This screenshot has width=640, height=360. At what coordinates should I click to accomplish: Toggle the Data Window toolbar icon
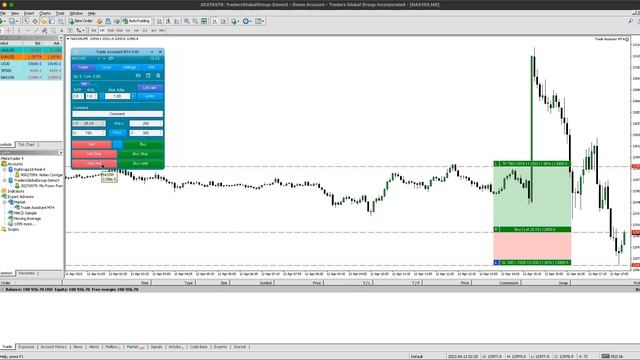[x=35, y=21]
